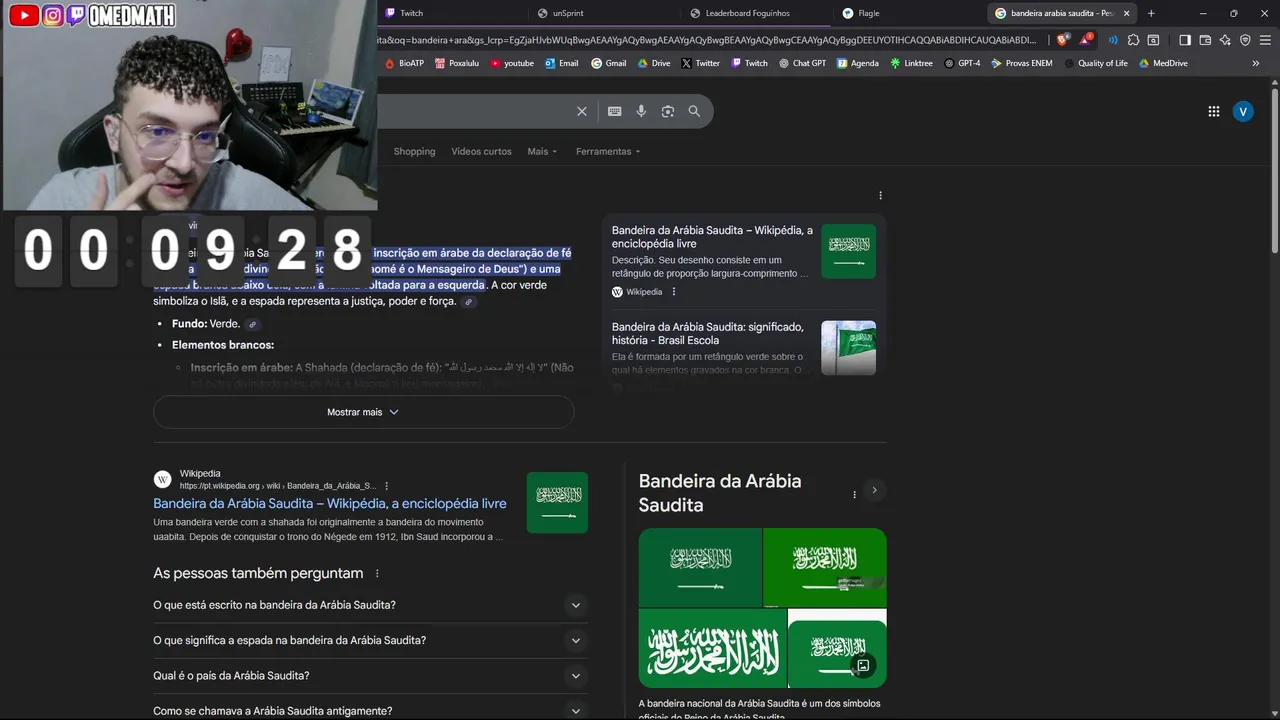Start voice search with microphone icon

click(641, 111)
